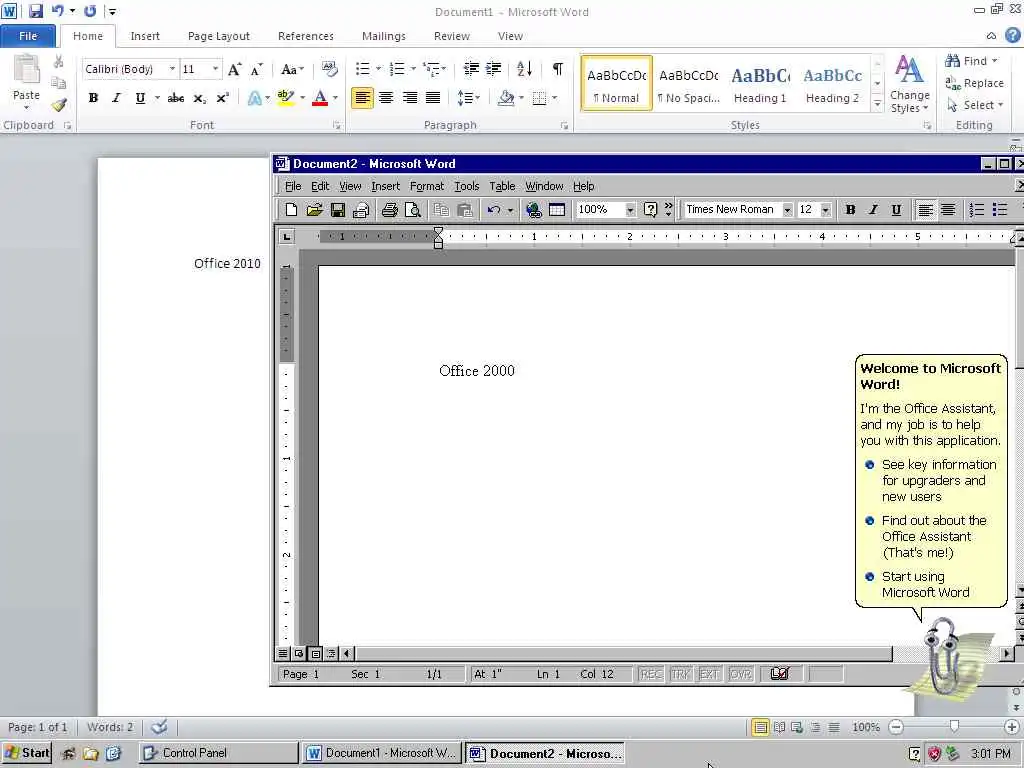The image size is (1024, 768).
Task: Click Text Highlight Color button
Action: point(285,99)
